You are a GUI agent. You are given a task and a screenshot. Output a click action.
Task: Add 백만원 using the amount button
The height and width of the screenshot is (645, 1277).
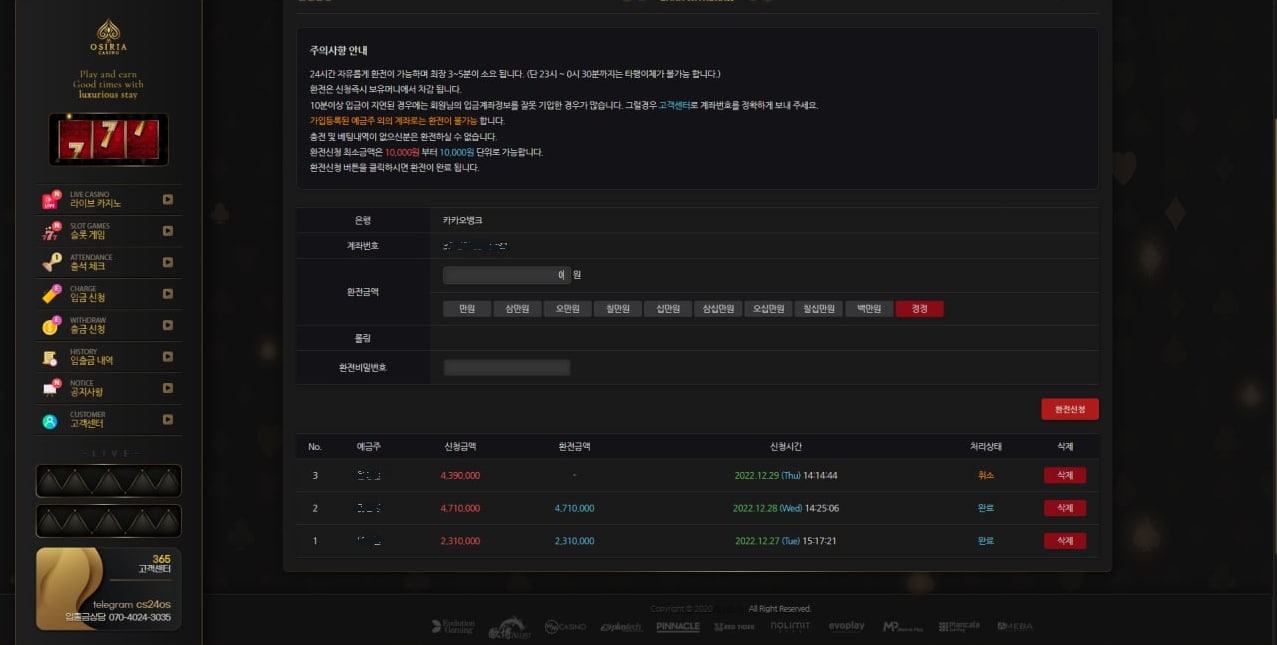pos(869,309)
